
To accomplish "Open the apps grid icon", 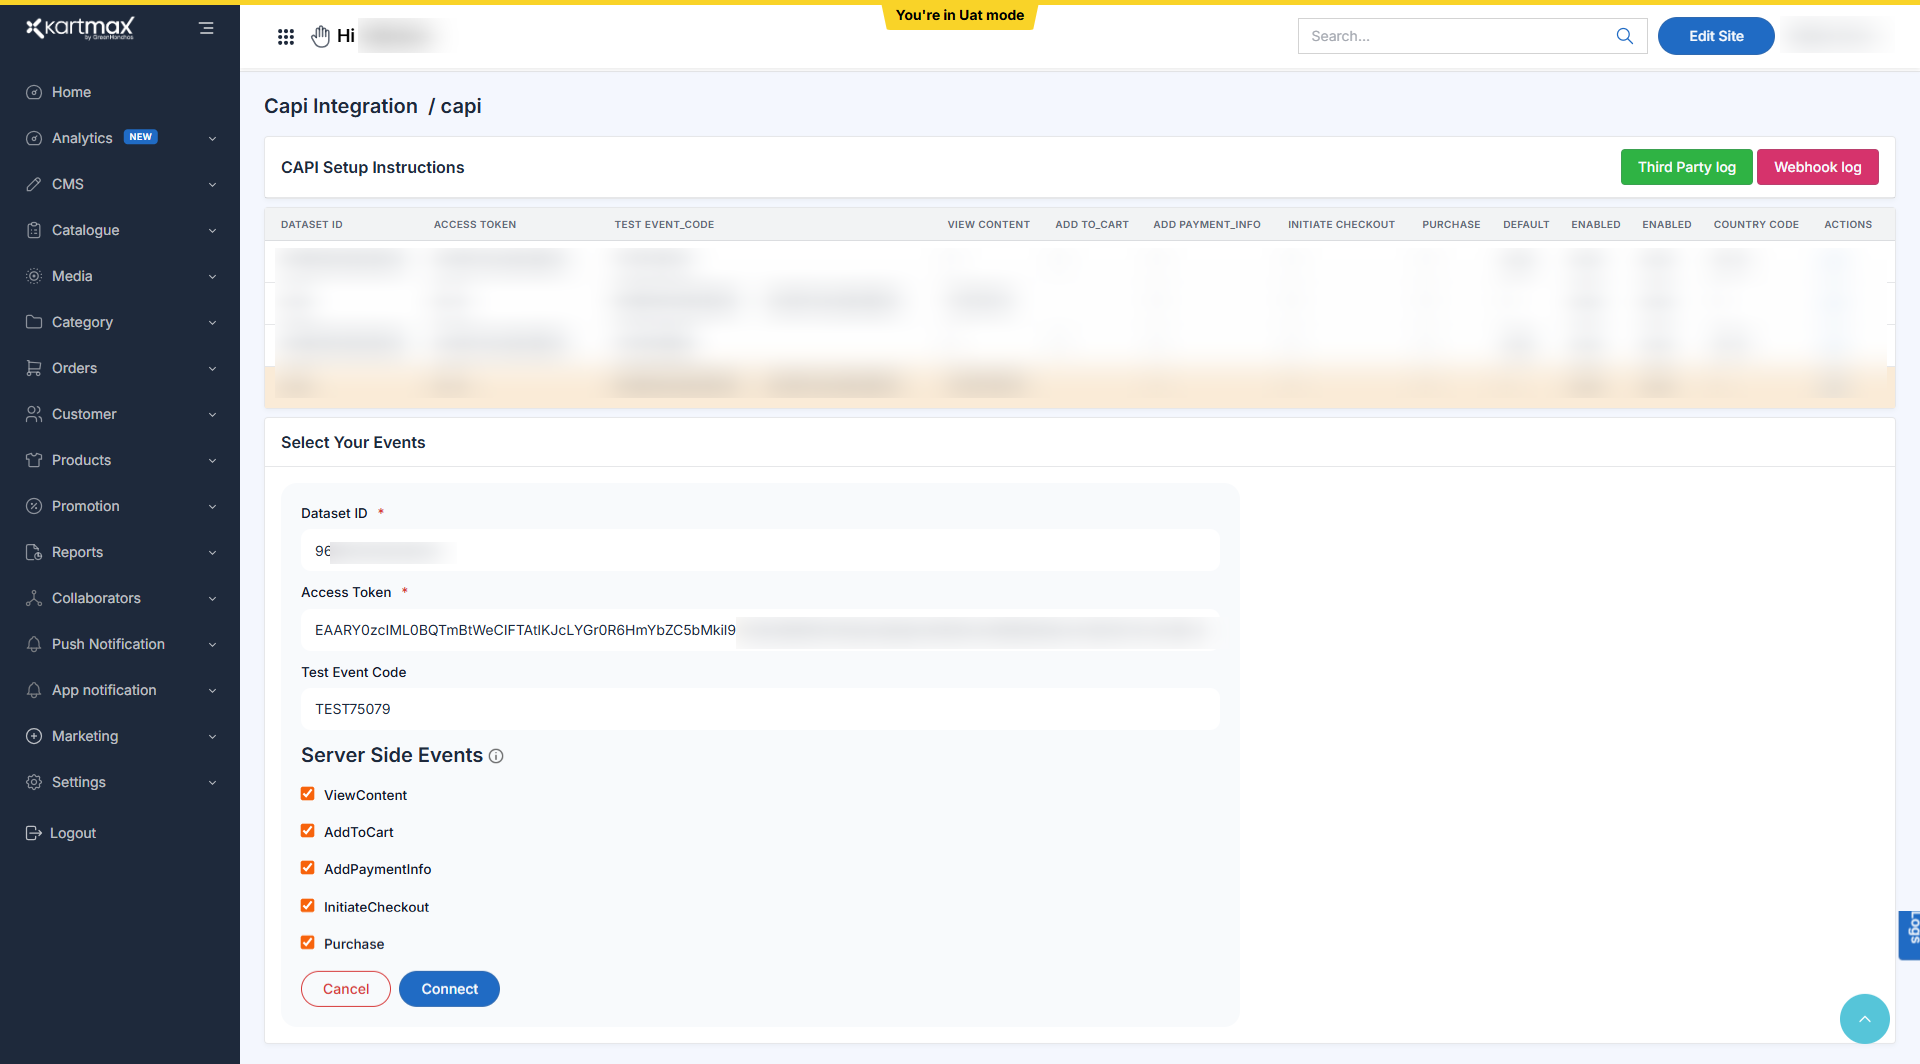I will pyautogui.click(x=286, y=37).
